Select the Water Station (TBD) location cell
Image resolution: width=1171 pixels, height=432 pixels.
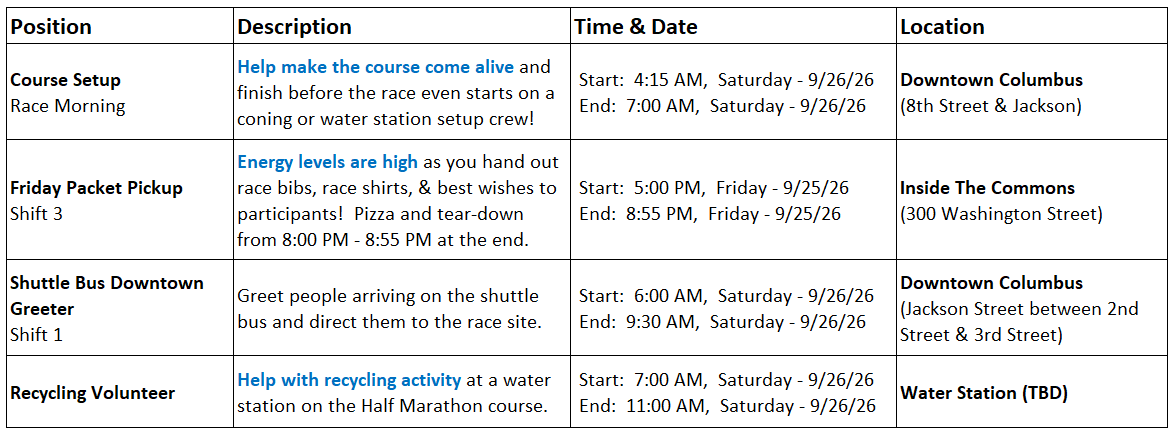tap(1031, 392)
